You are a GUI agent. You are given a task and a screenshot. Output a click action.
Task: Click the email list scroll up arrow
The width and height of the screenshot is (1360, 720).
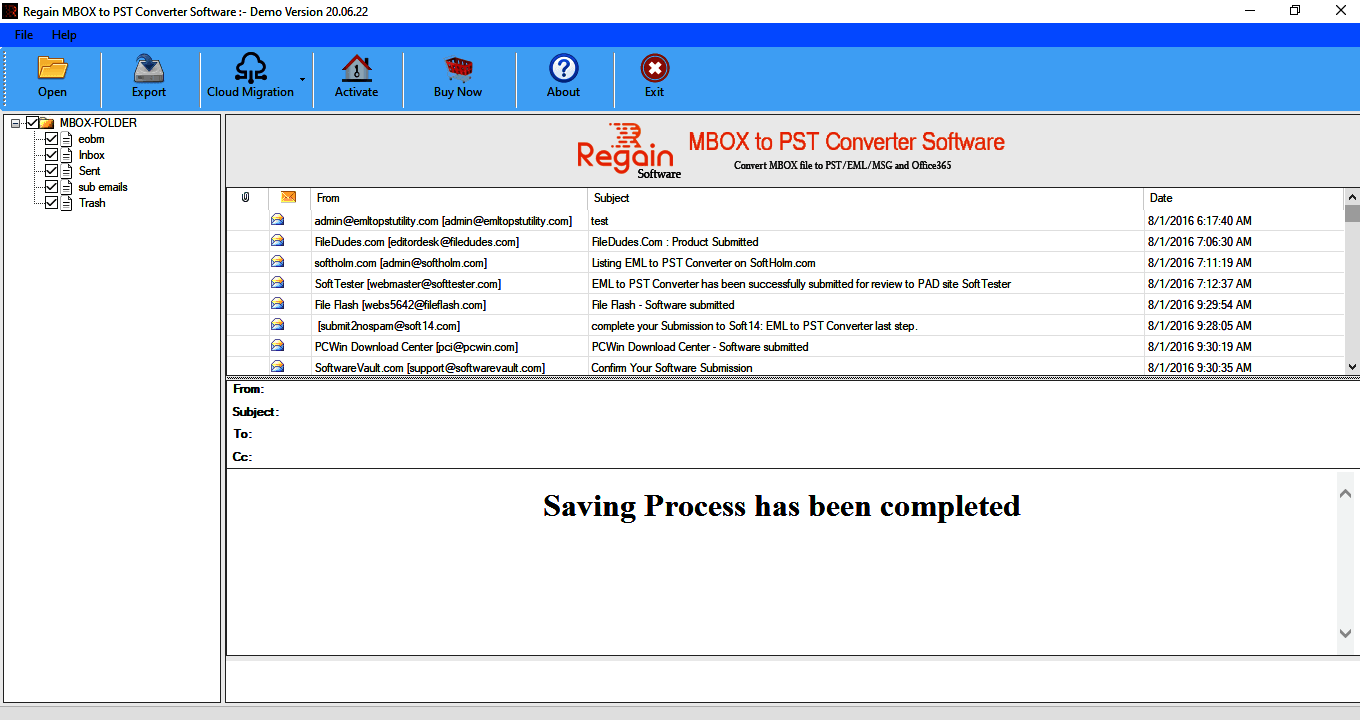point(1352,196)
